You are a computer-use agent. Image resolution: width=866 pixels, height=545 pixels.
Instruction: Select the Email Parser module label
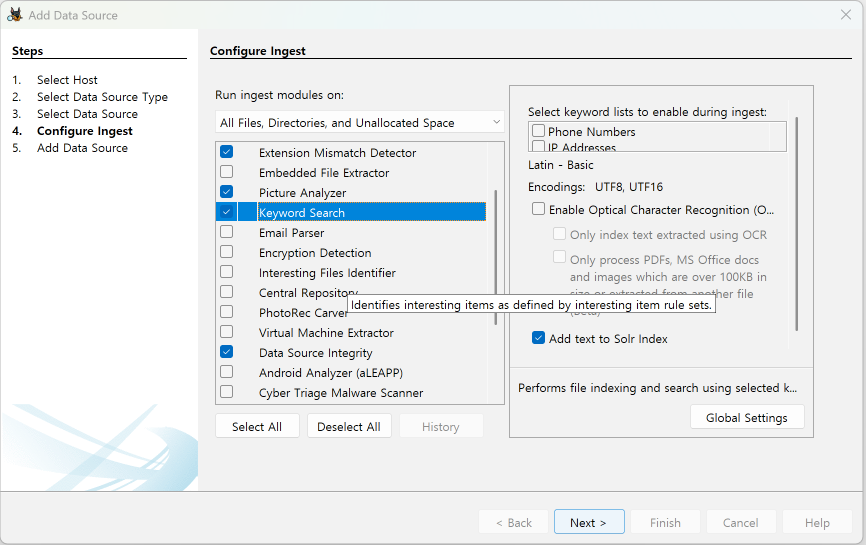click(x=291, y=233)
